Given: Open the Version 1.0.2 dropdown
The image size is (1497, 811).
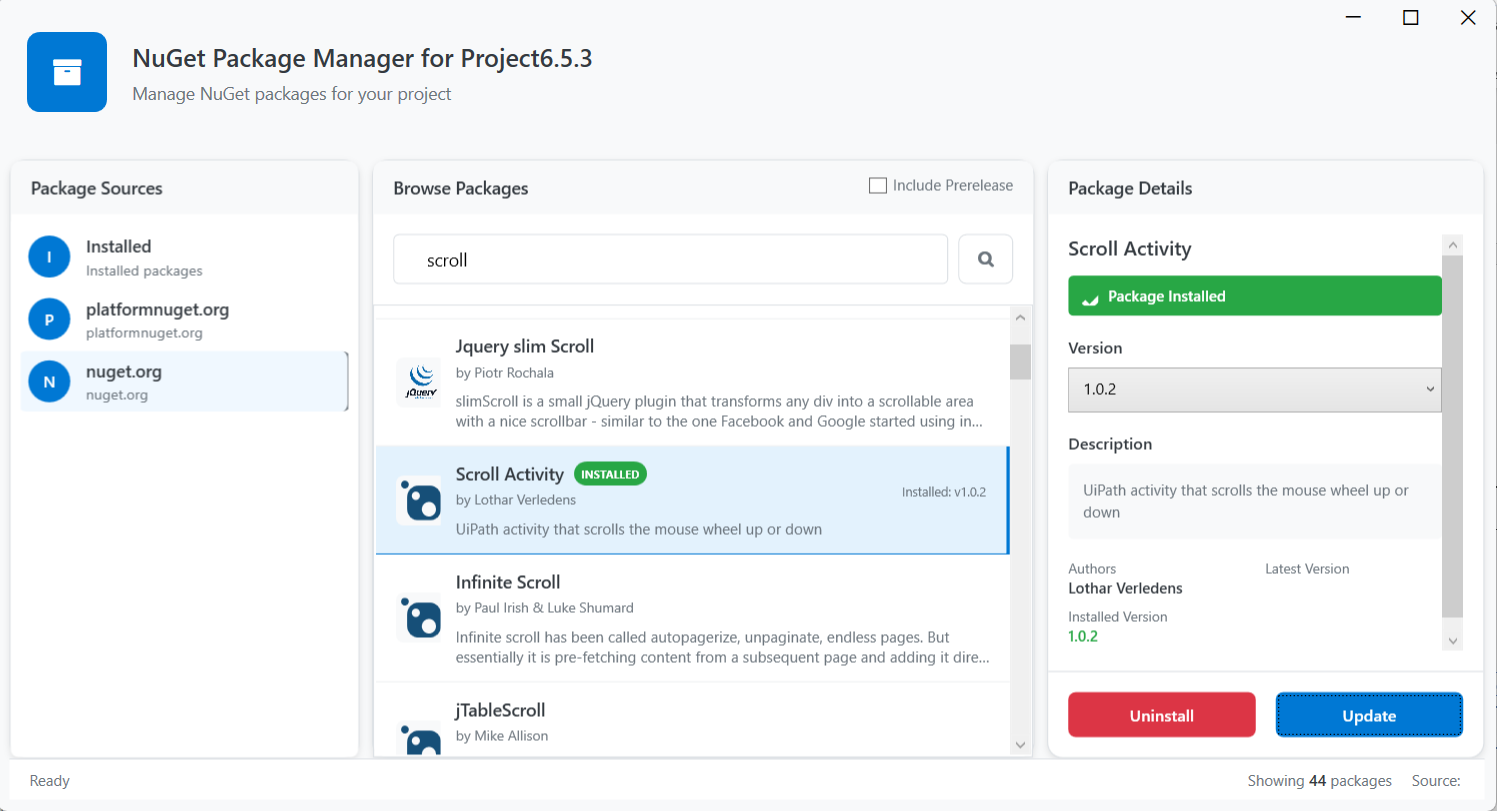Looking at the screenshot, I should (1255, 389).
